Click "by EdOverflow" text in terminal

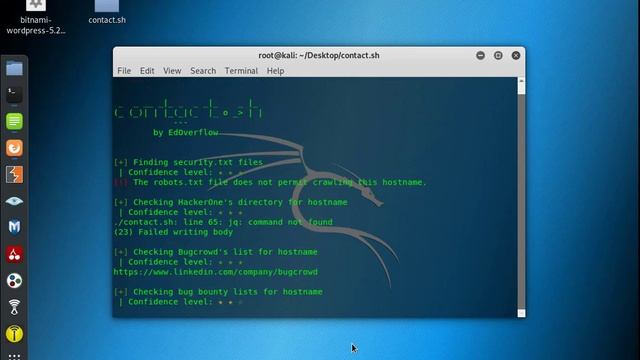pyautogui.click(x=186, y=133)
